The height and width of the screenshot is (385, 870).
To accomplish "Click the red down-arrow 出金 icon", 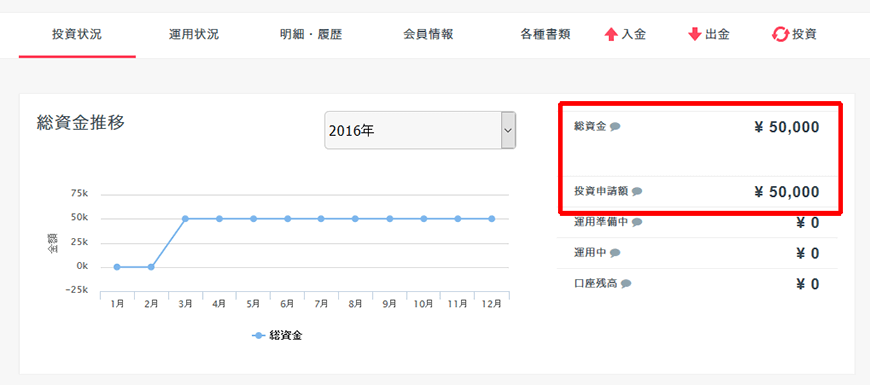I will pyautogui.click(x=695, y=35).
